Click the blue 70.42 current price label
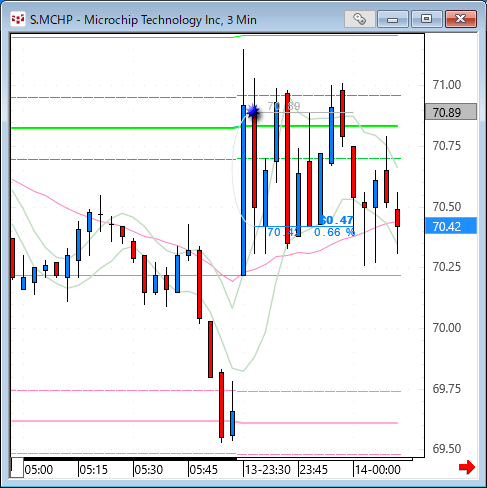The width and height of the screenshot is (487, 488). pos(451,226)
